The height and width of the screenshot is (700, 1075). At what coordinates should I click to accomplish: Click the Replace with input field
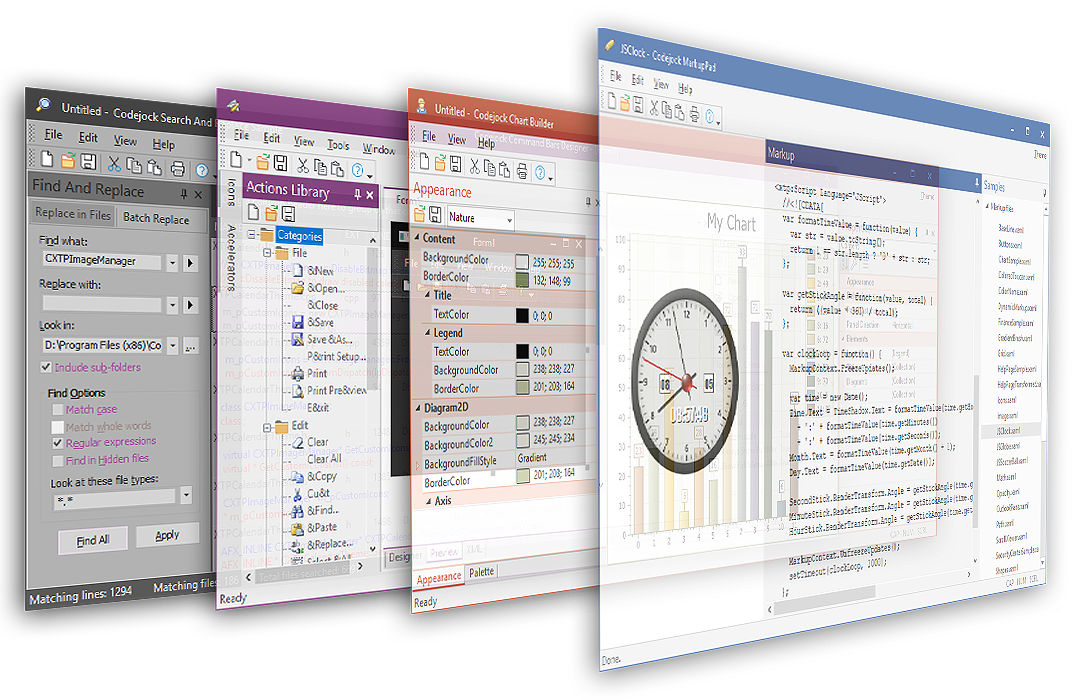(x=103, y=303)
